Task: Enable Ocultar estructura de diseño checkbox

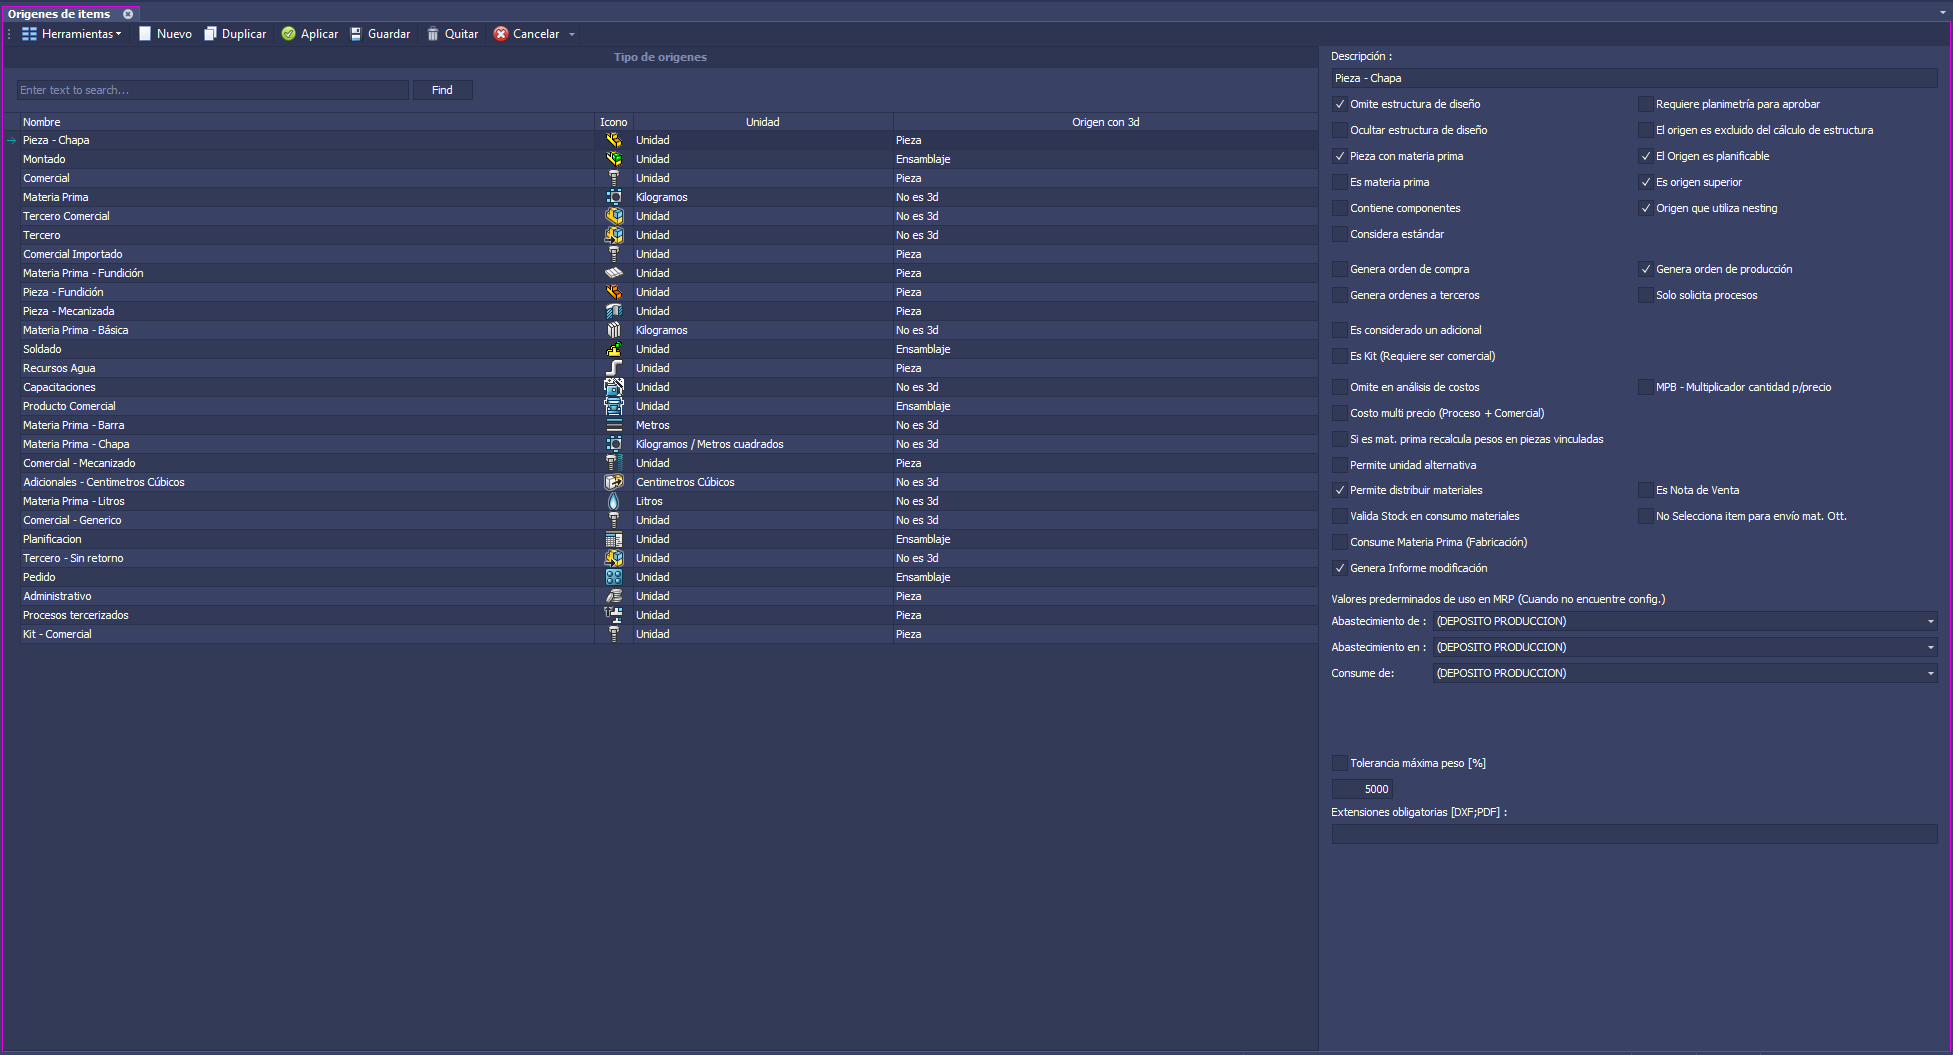Action: coord(1340,130)
